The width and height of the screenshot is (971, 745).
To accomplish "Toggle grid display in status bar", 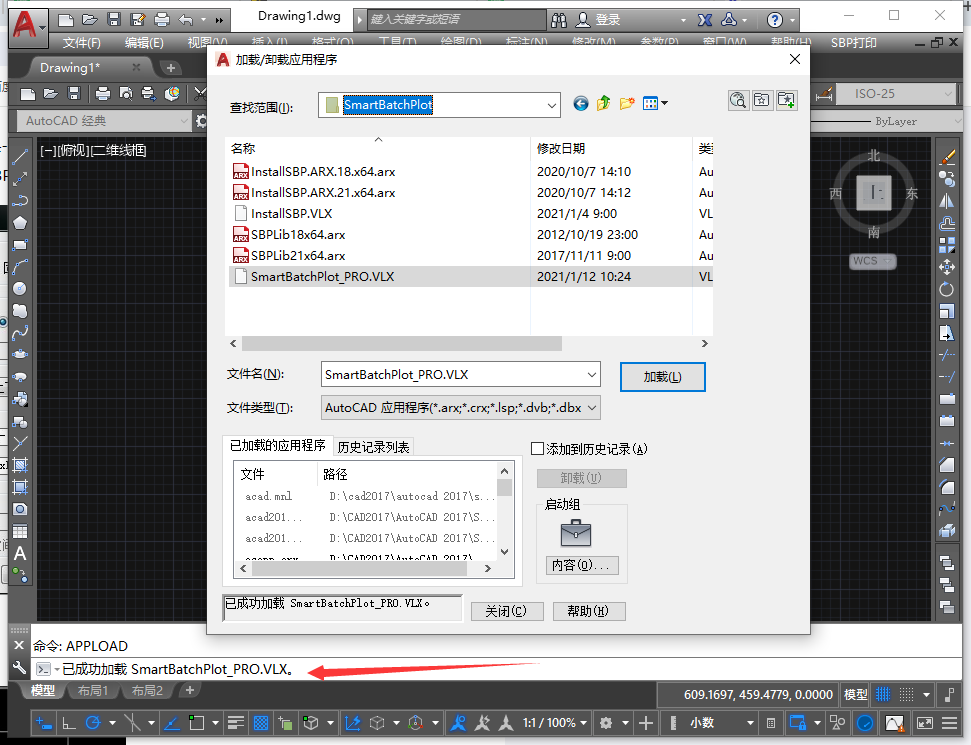I will pos(883,694).
